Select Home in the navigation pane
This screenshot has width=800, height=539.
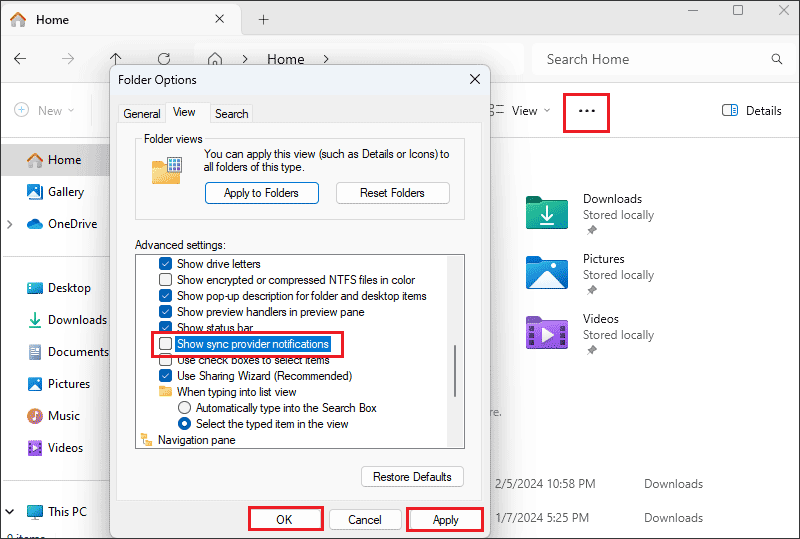click(55, 160)
